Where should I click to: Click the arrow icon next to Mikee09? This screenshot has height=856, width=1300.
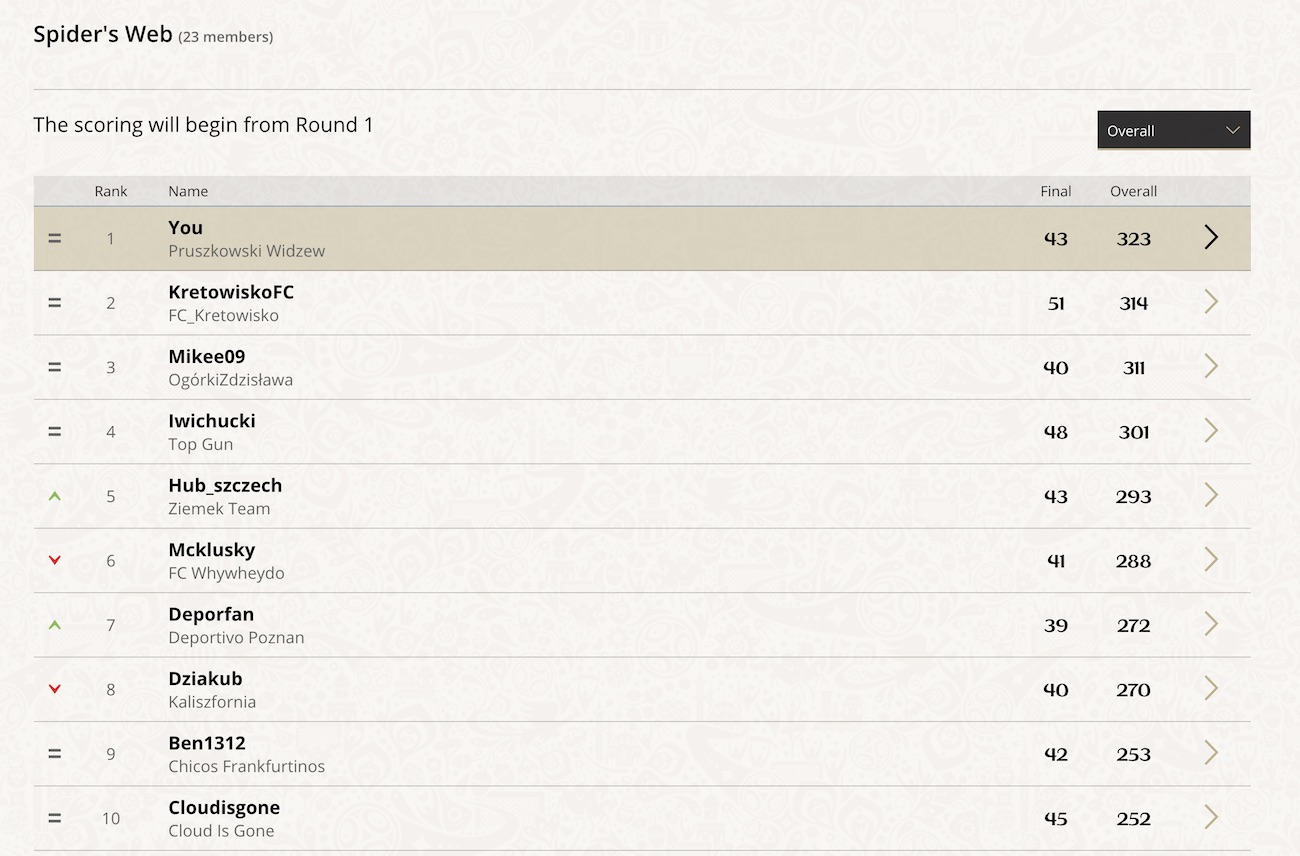tap(1211, 366)
